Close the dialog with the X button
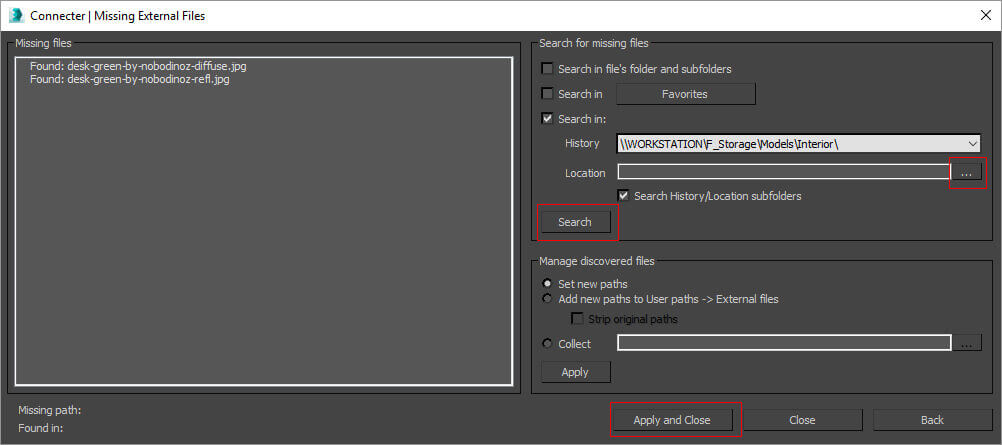Screen dimensions: 1002x445 point(986,16)
